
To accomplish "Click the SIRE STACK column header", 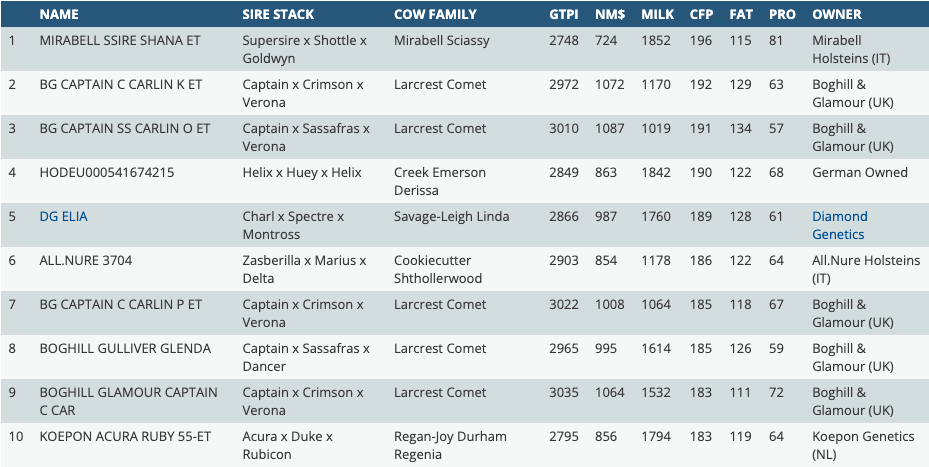I will [278, 15].
